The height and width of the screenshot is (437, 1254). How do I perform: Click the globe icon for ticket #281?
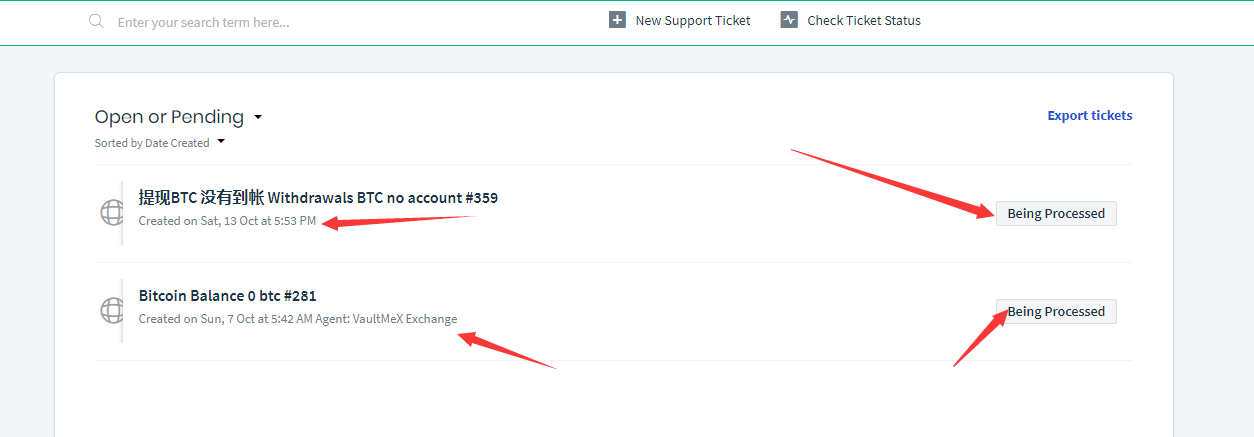(112, 310)
